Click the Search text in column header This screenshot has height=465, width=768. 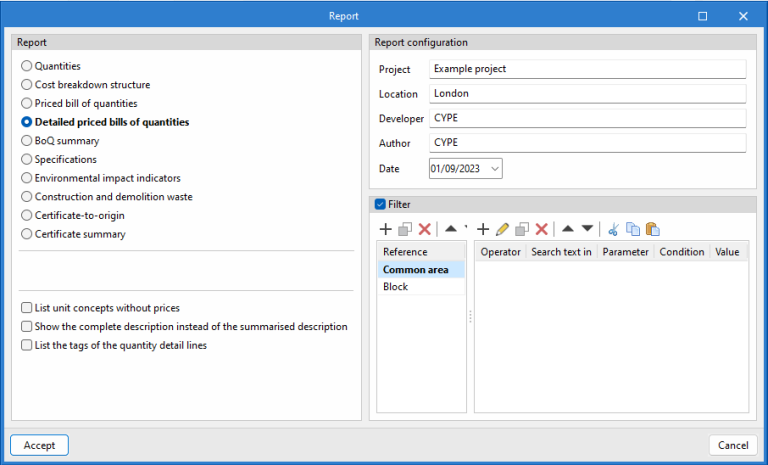561,252
